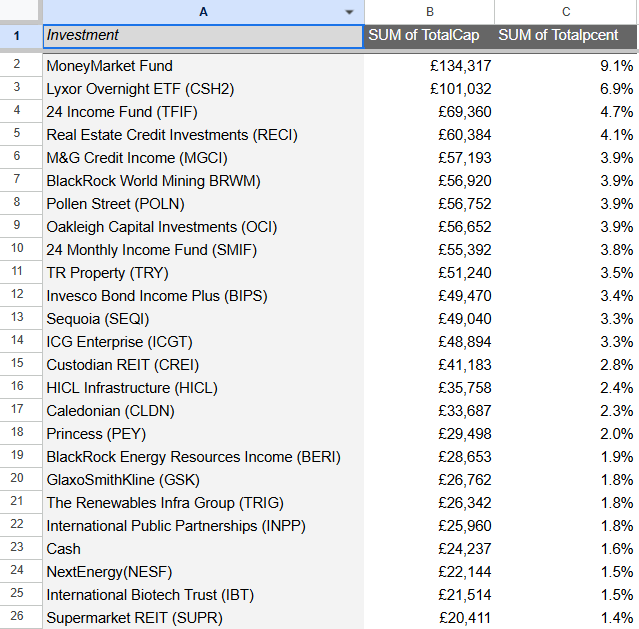Image resolution: width=639 pixels, height=629 pixels.
Task: Select TR Property (TRY) cell
Action: (203, 273)
